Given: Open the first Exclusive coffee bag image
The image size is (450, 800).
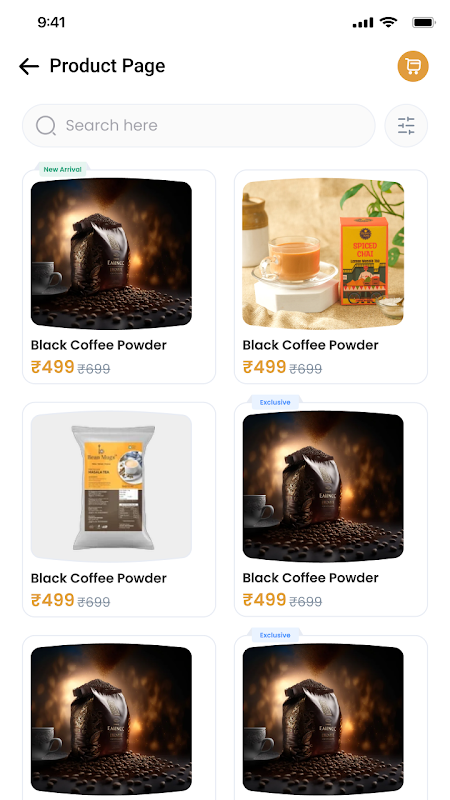Looking at the screenshot, I should tap(323, 486).
